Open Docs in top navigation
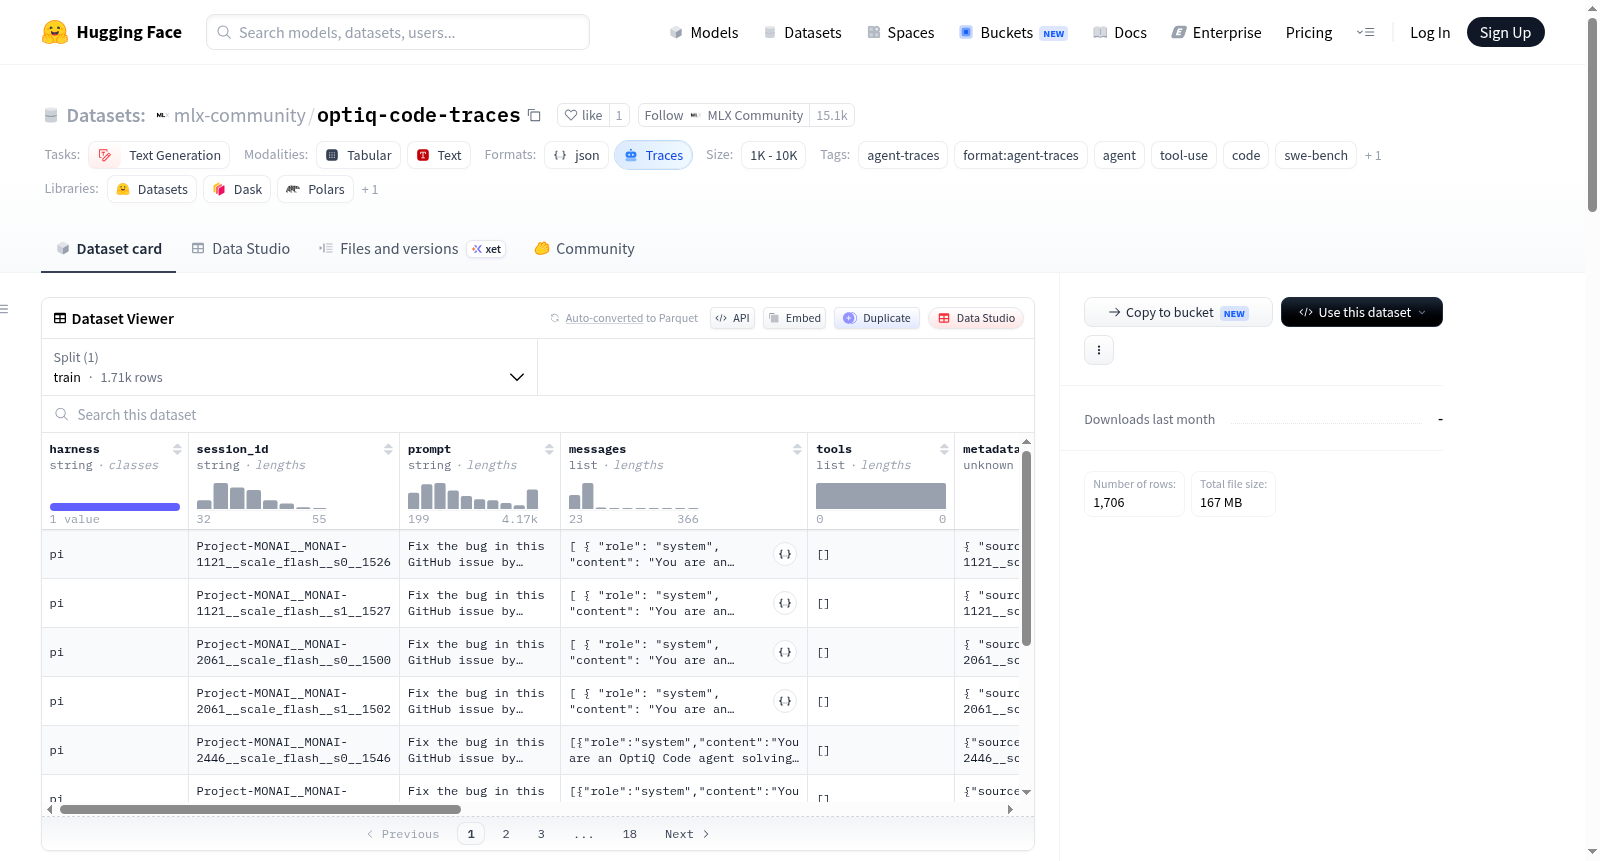 point(1120,32)
